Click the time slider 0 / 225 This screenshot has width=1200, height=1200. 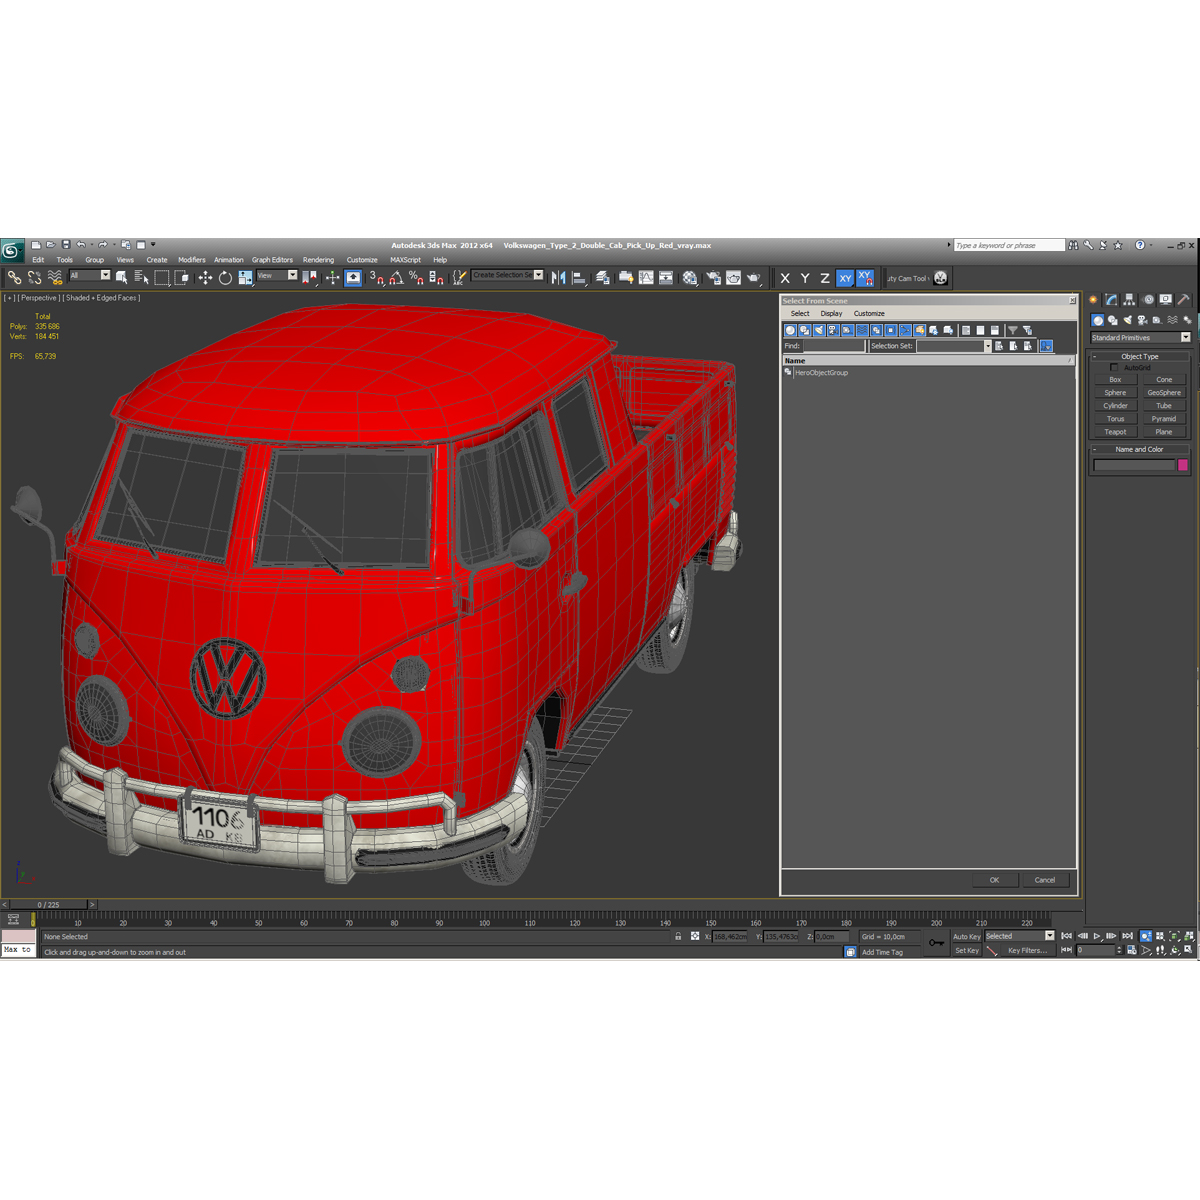48,905
